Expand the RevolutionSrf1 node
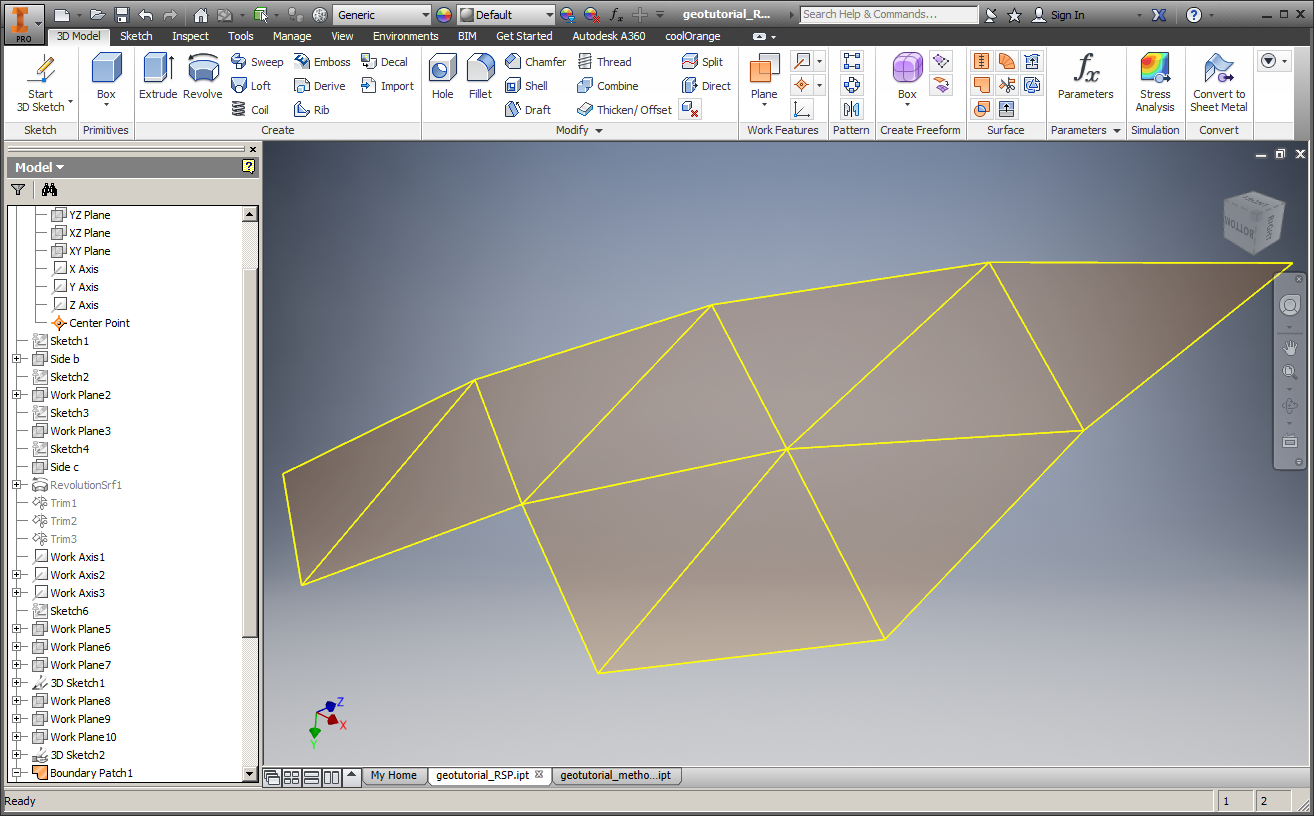Image resolution: width=1314 pixels, height=816 pixels. point(16,485)
